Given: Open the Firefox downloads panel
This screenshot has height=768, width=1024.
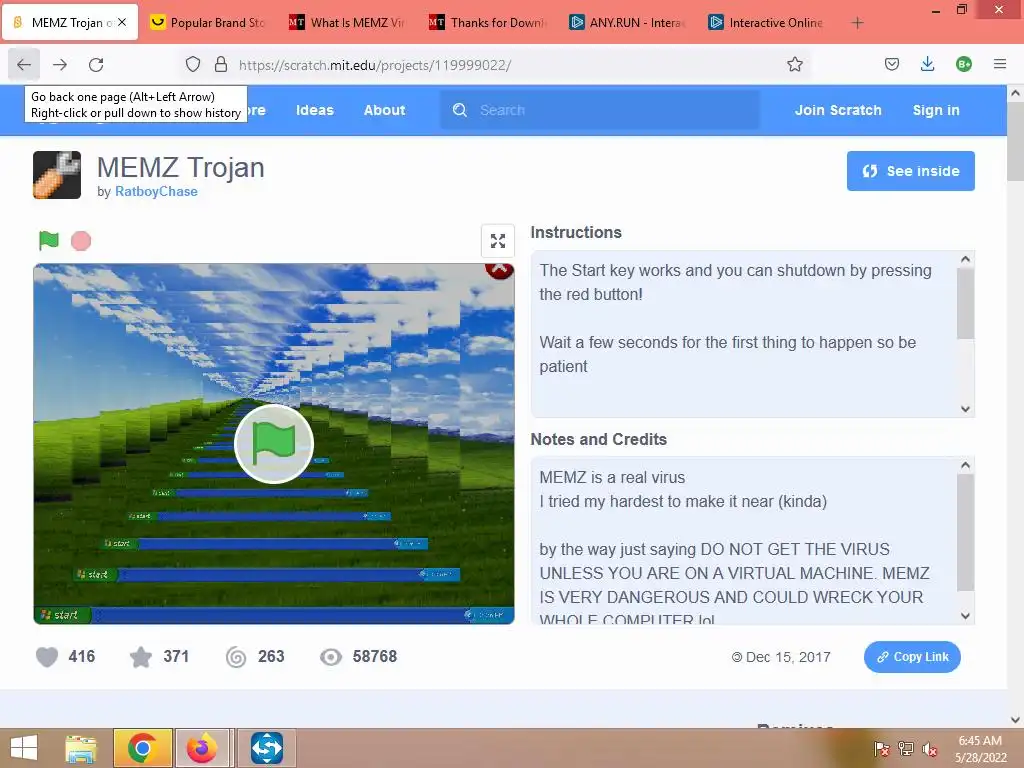Looking at the screenshot, I should point(927,65).
